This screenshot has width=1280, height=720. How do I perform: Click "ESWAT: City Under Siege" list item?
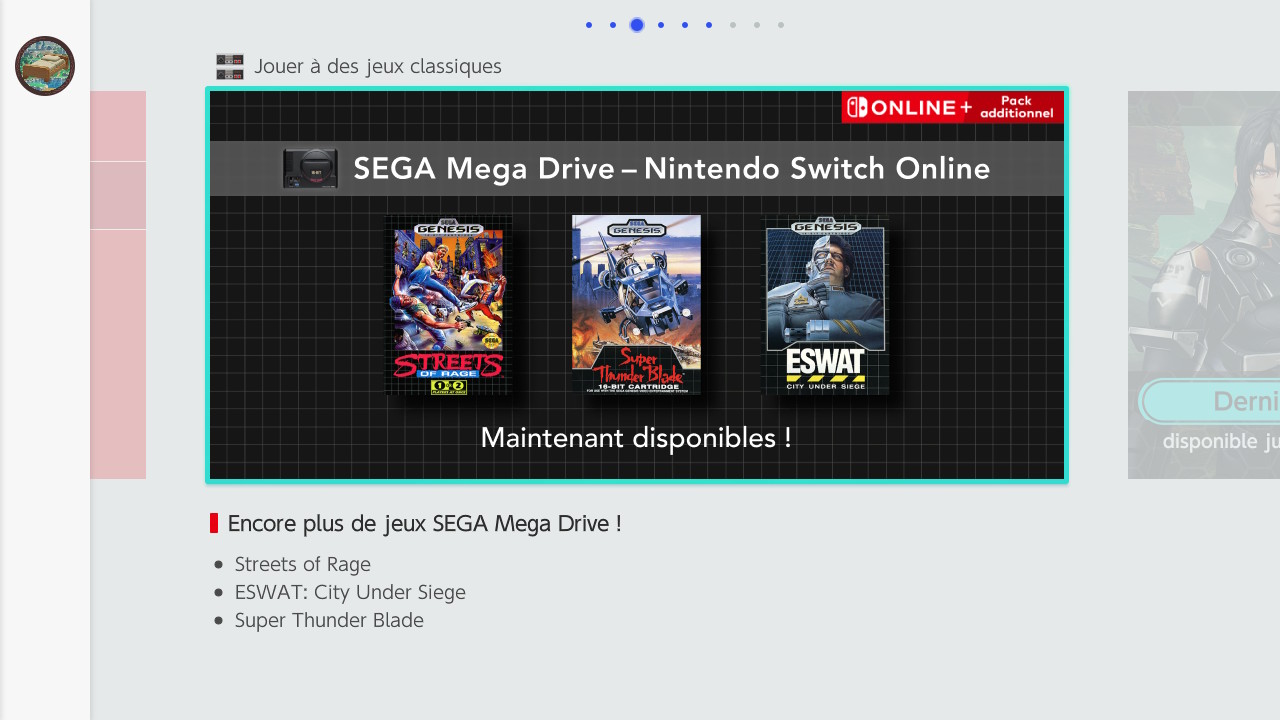click(x=350, y=592)
